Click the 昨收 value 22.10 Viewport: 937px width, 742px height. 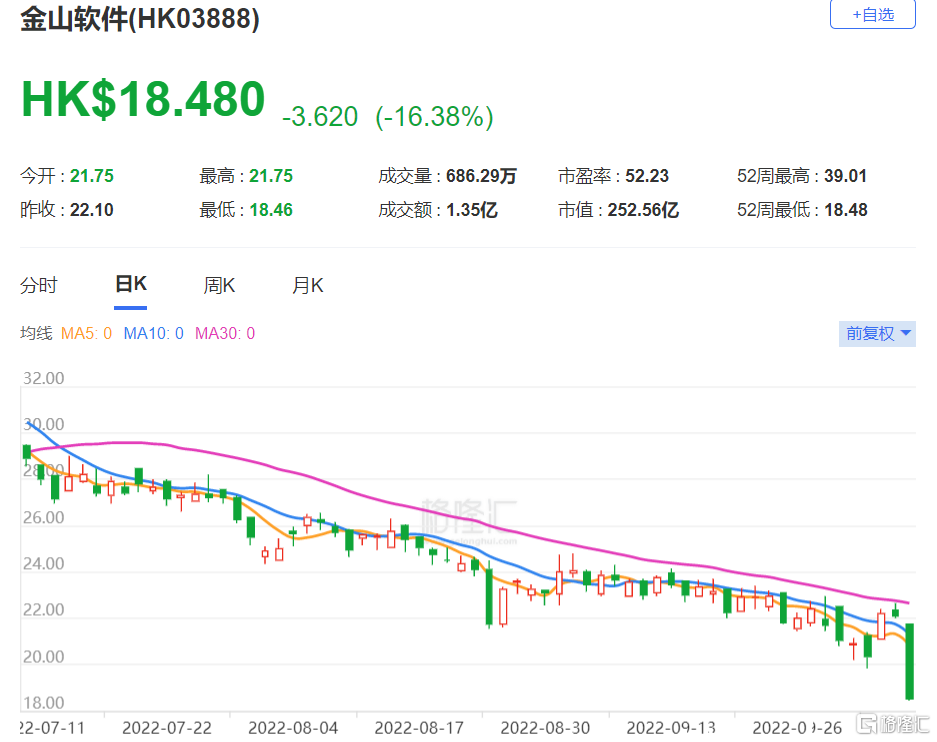click(91, 210)
